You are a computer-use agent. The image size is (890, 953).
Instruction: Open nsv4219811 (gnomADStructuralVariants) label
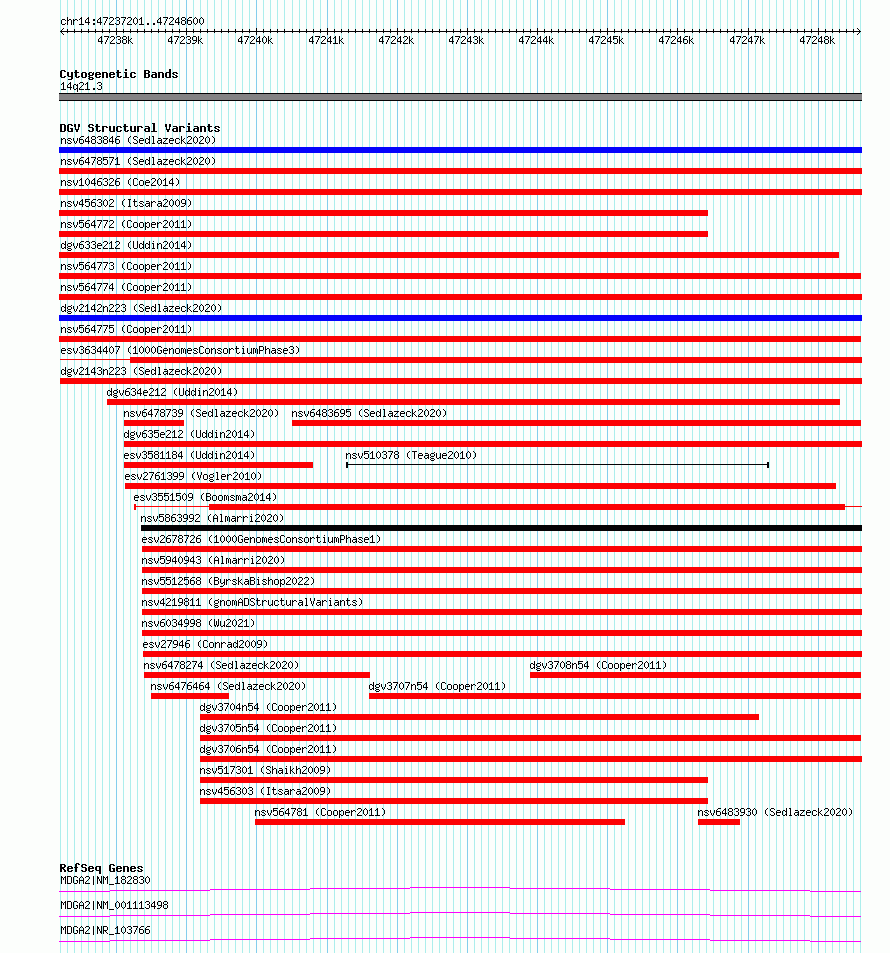coord(252,602)
